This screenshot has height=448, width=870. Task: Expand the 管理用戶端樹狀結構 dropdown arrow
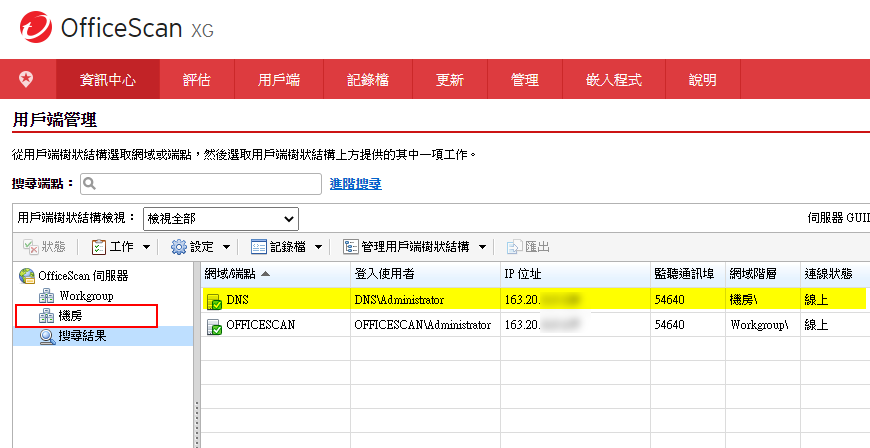point(482,247)
